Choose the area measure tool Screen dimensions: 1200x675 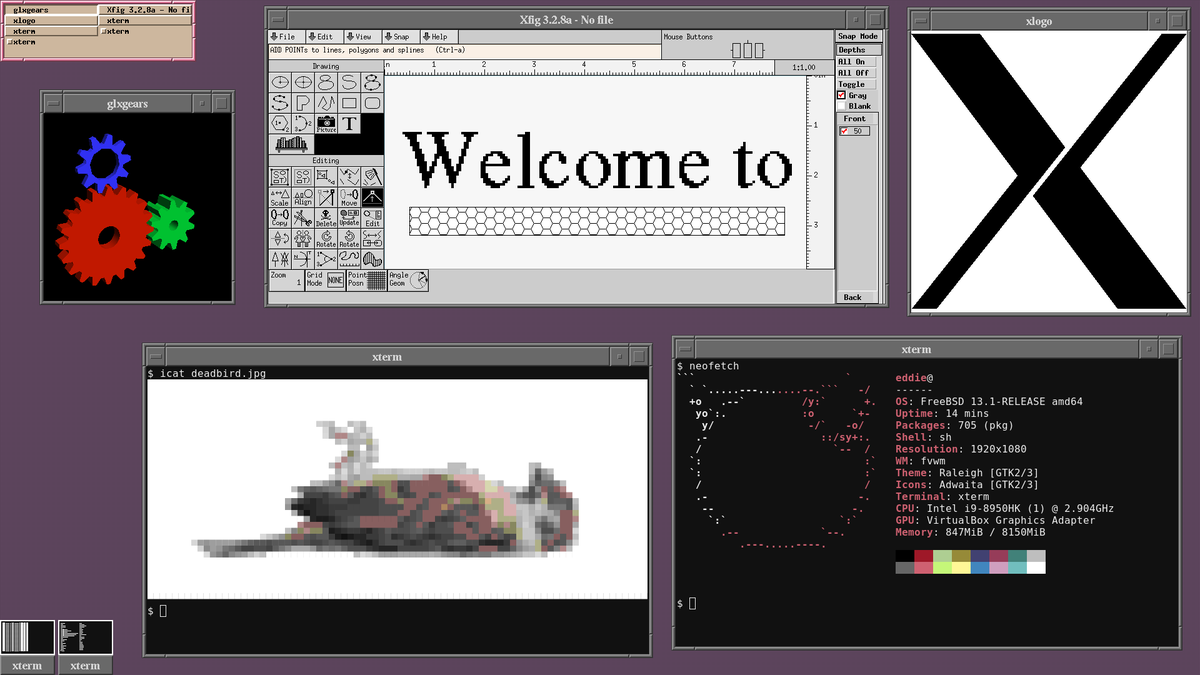point(372,258)
